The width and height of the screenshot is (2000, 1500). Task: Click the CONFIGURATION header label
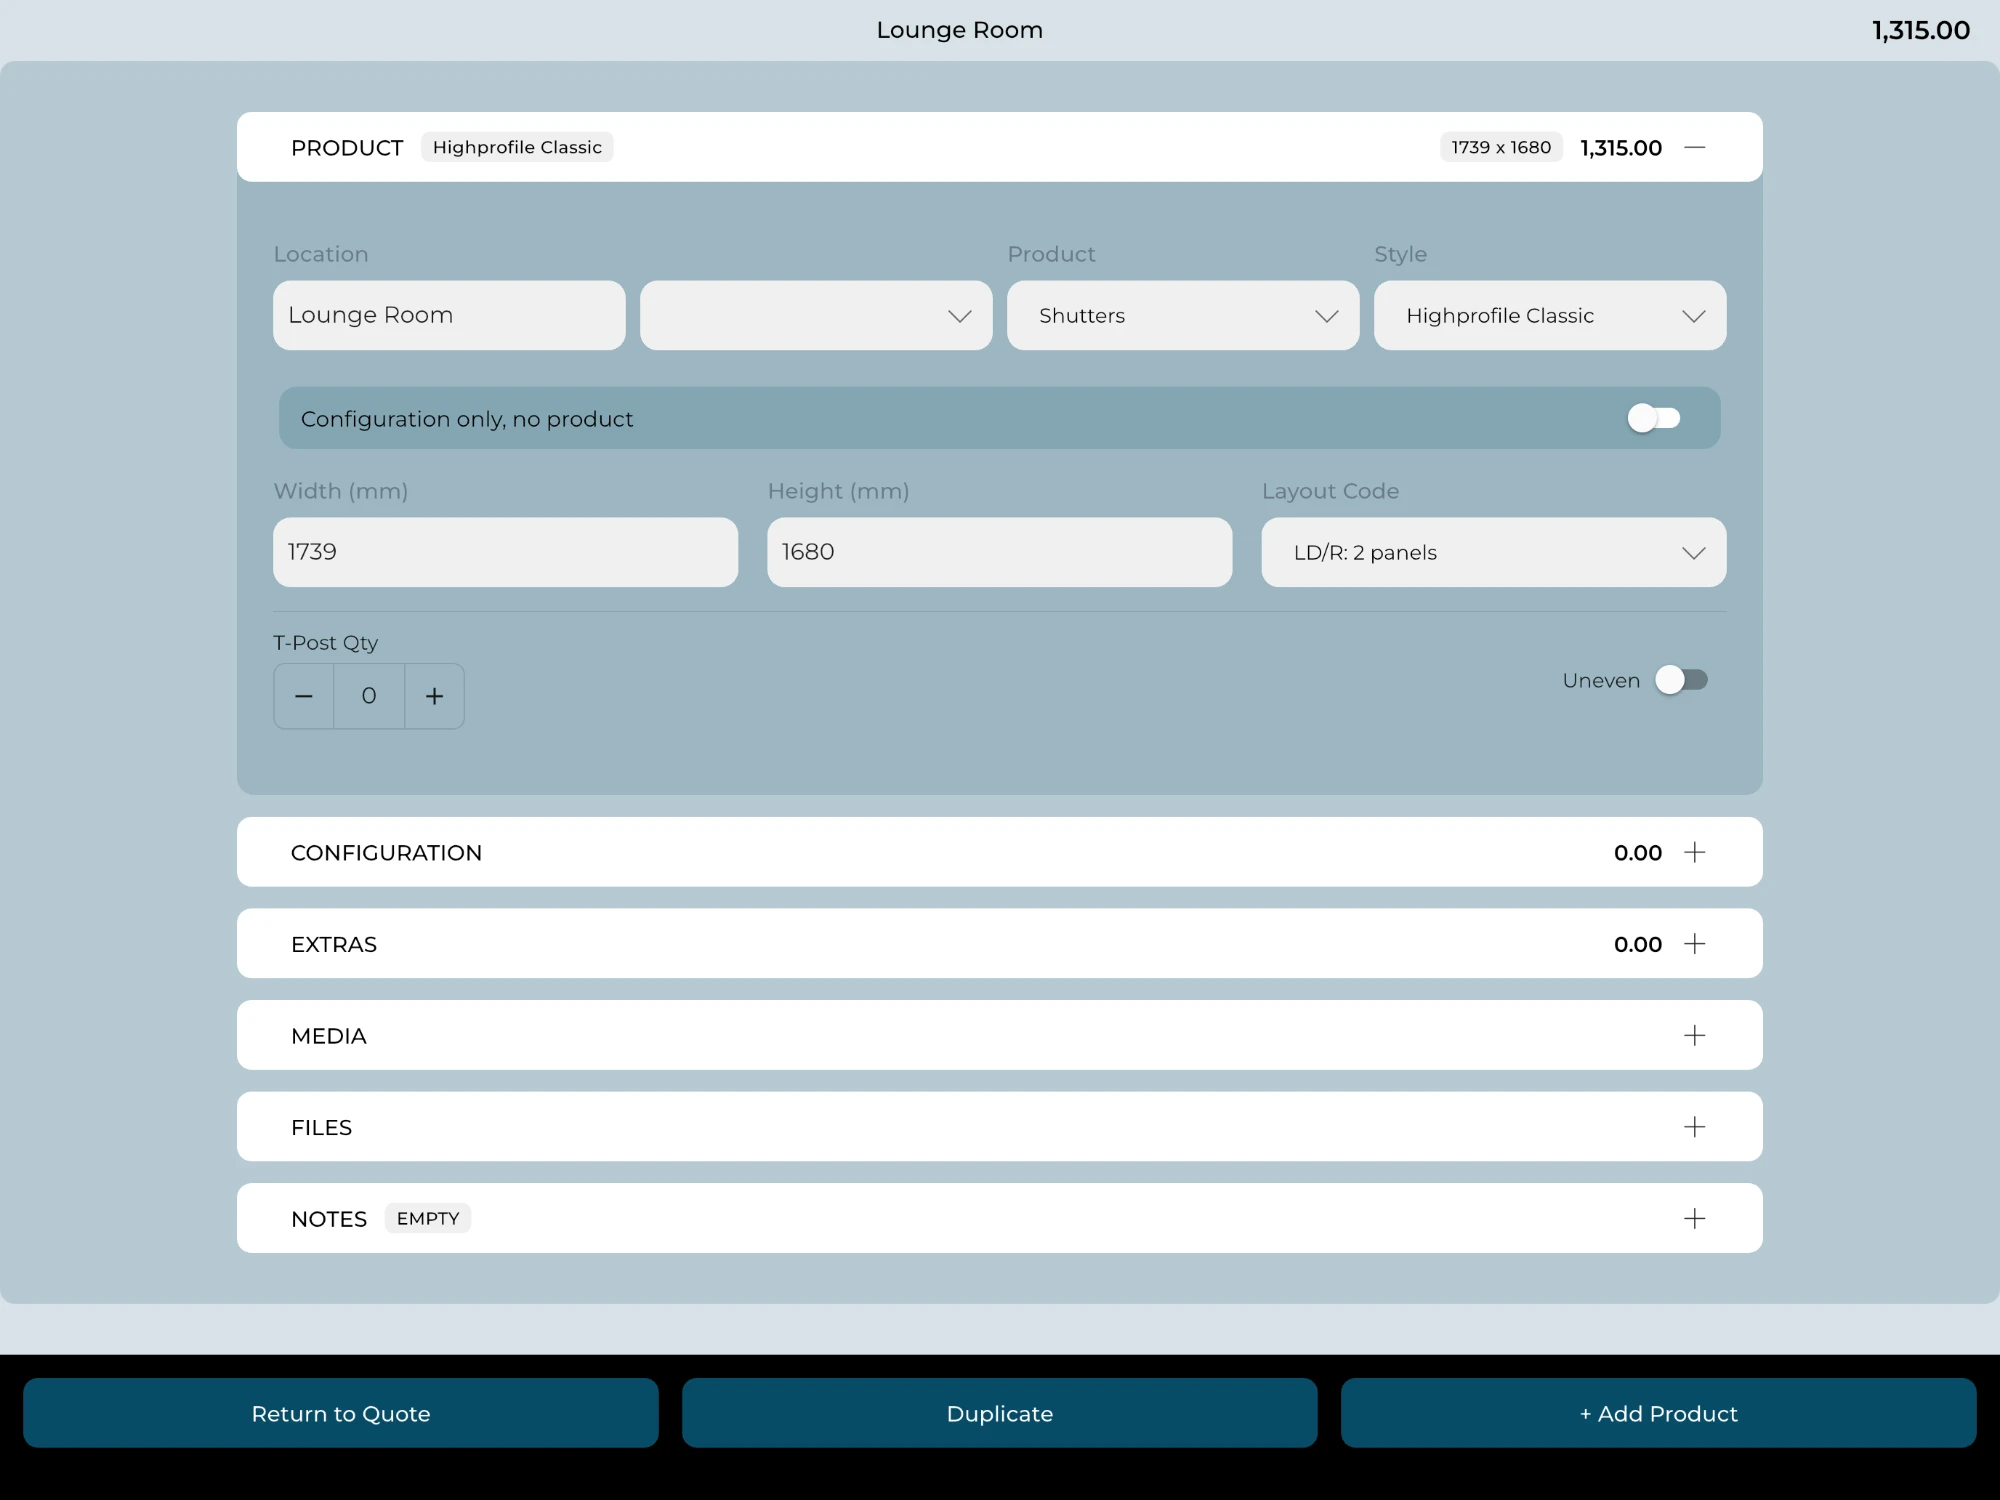pyautogui.click(x=386, y=853)
